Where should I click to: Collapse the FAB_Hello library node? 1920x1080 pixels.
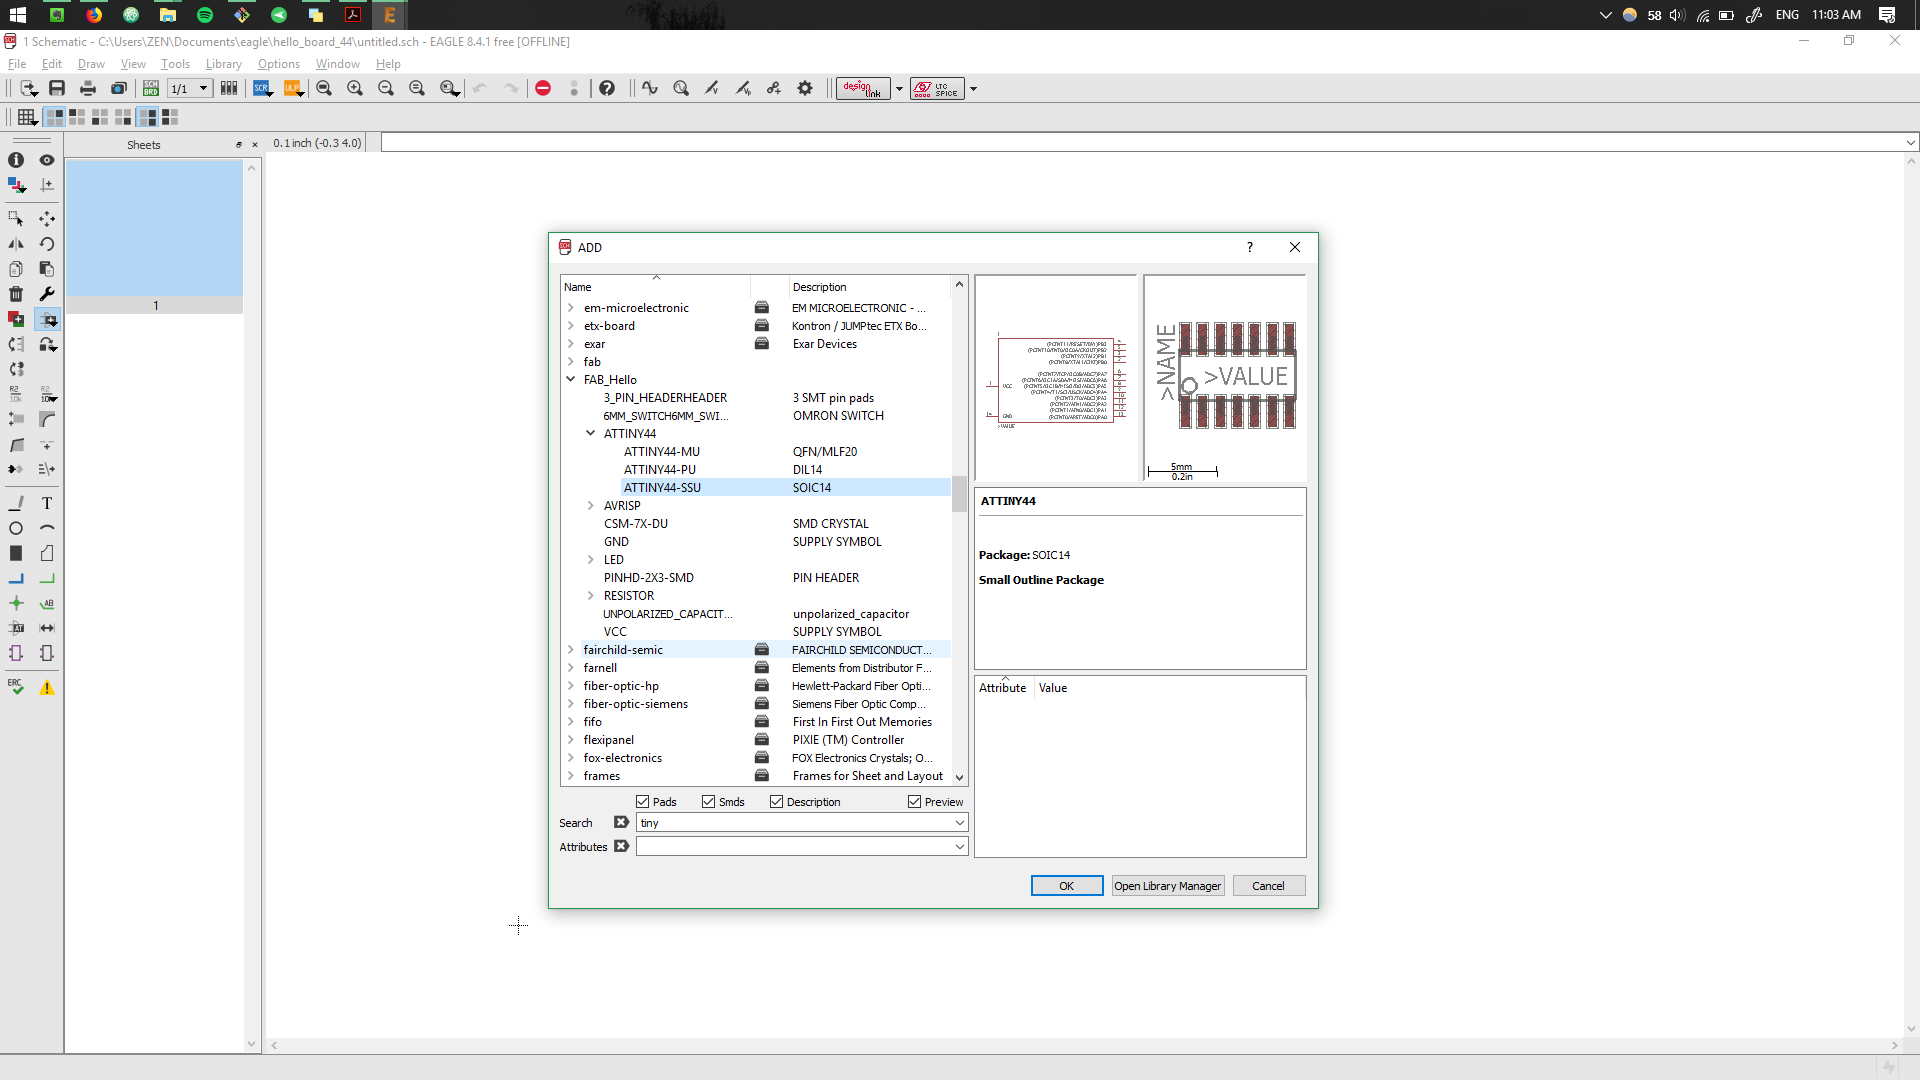point(571,380)
